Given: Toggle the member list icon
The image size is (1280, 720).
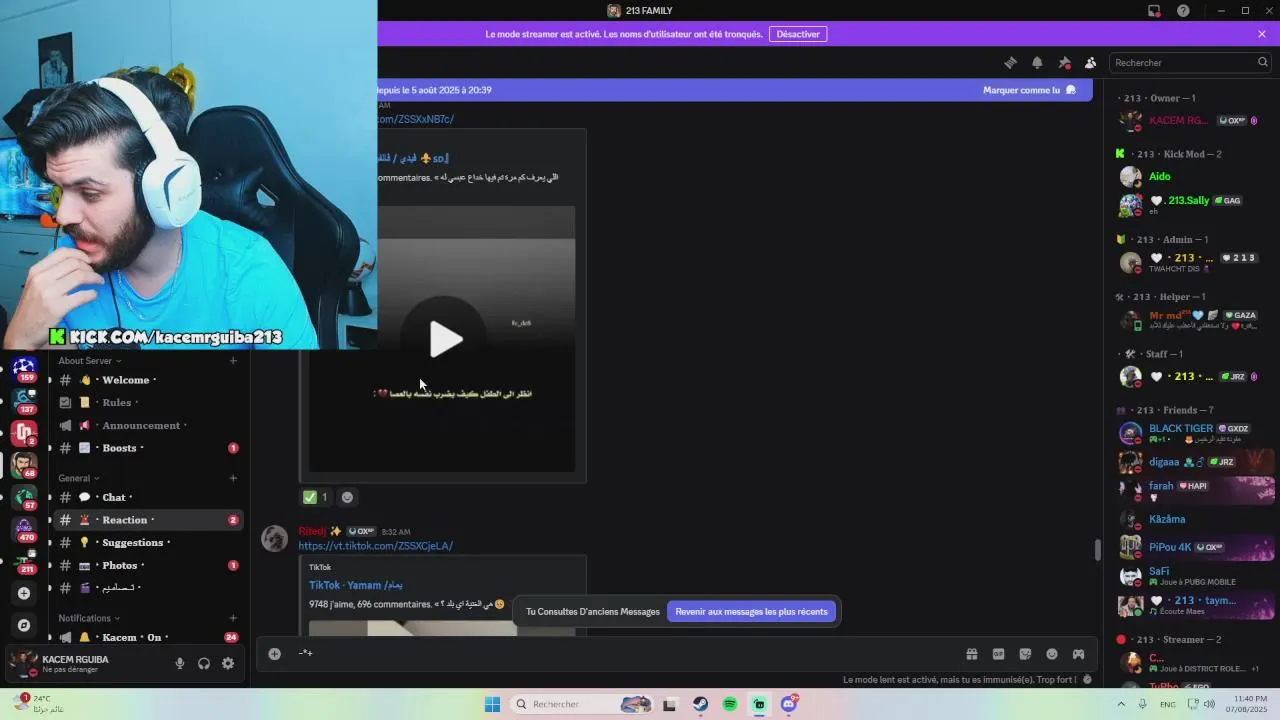Looking at the screenshot, I should coord(1090,62).
